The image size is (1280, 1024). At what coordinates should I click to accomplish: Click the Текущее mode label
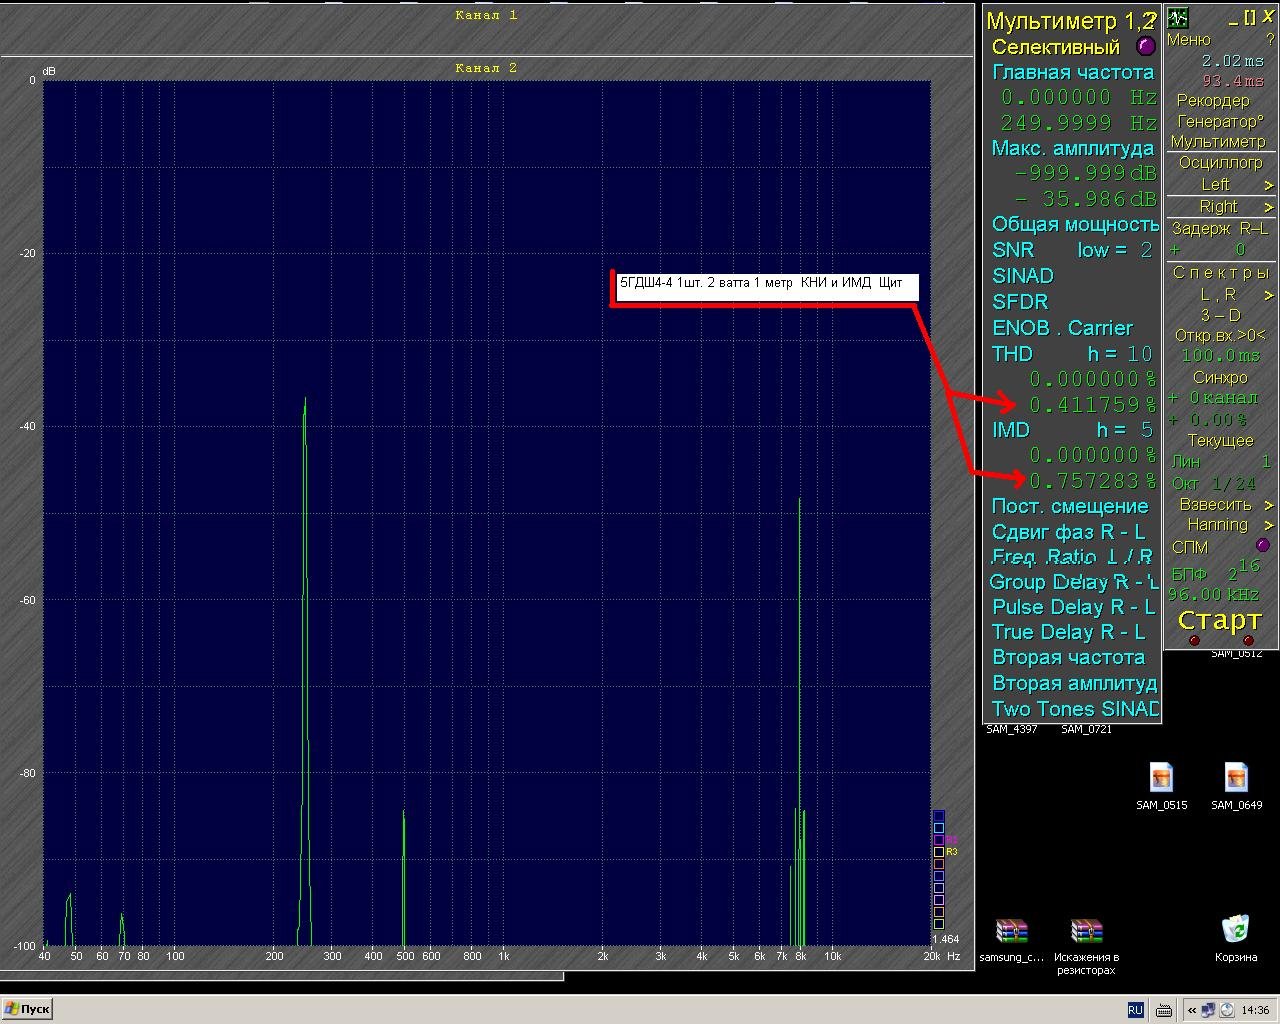(x=1220, y=440)
